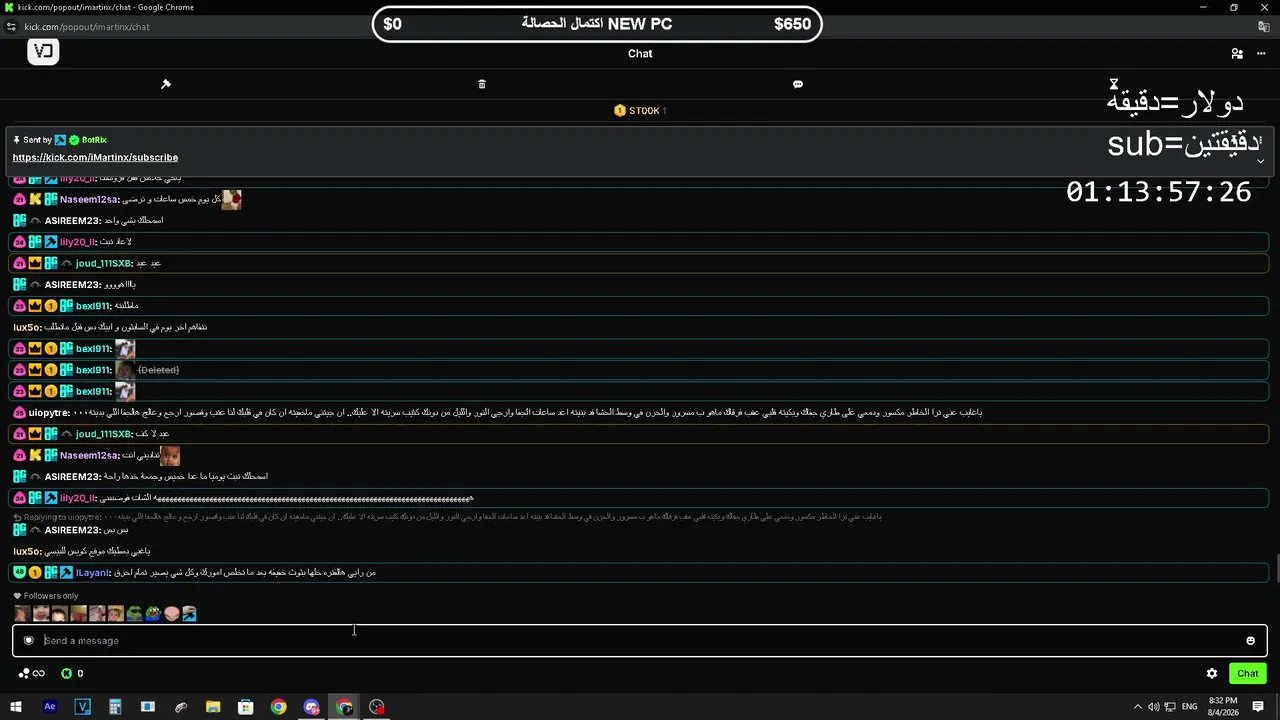Screen dimensions: 1280x720
Task: Insert the pink blob quick emote
Action: pyautogui.click(x=171, y=614)
